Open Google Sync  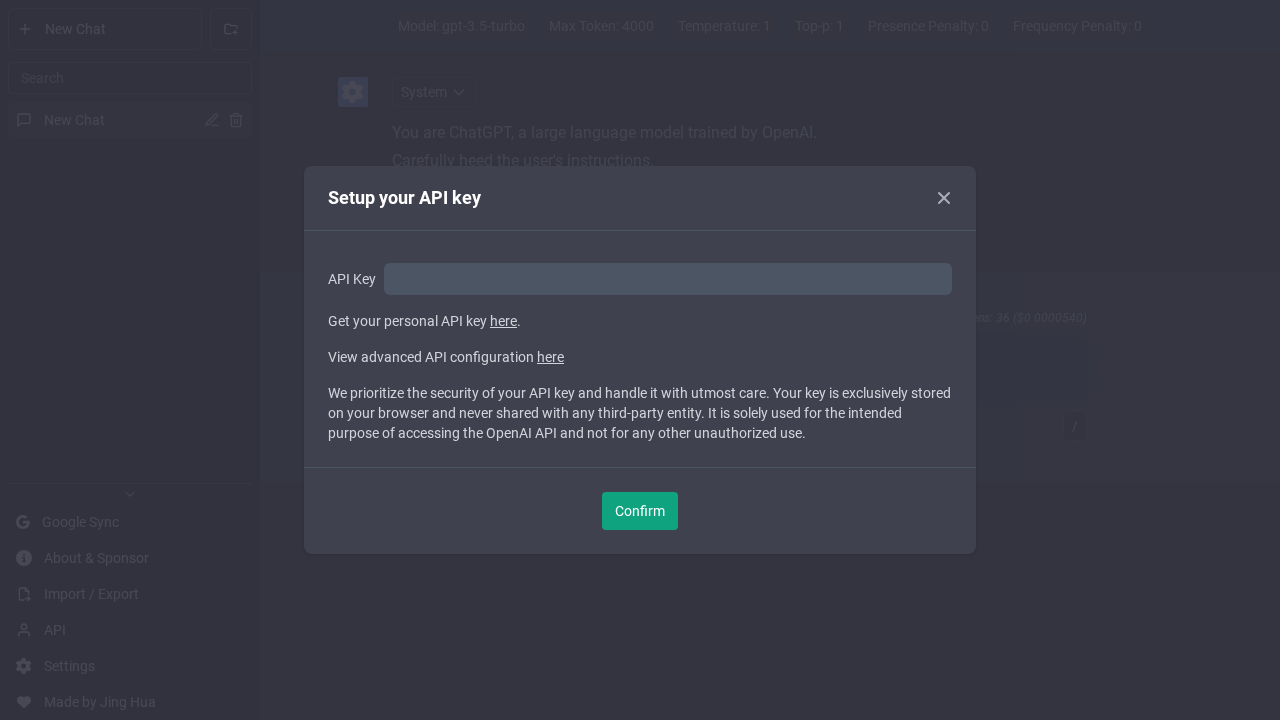point(80,522)
